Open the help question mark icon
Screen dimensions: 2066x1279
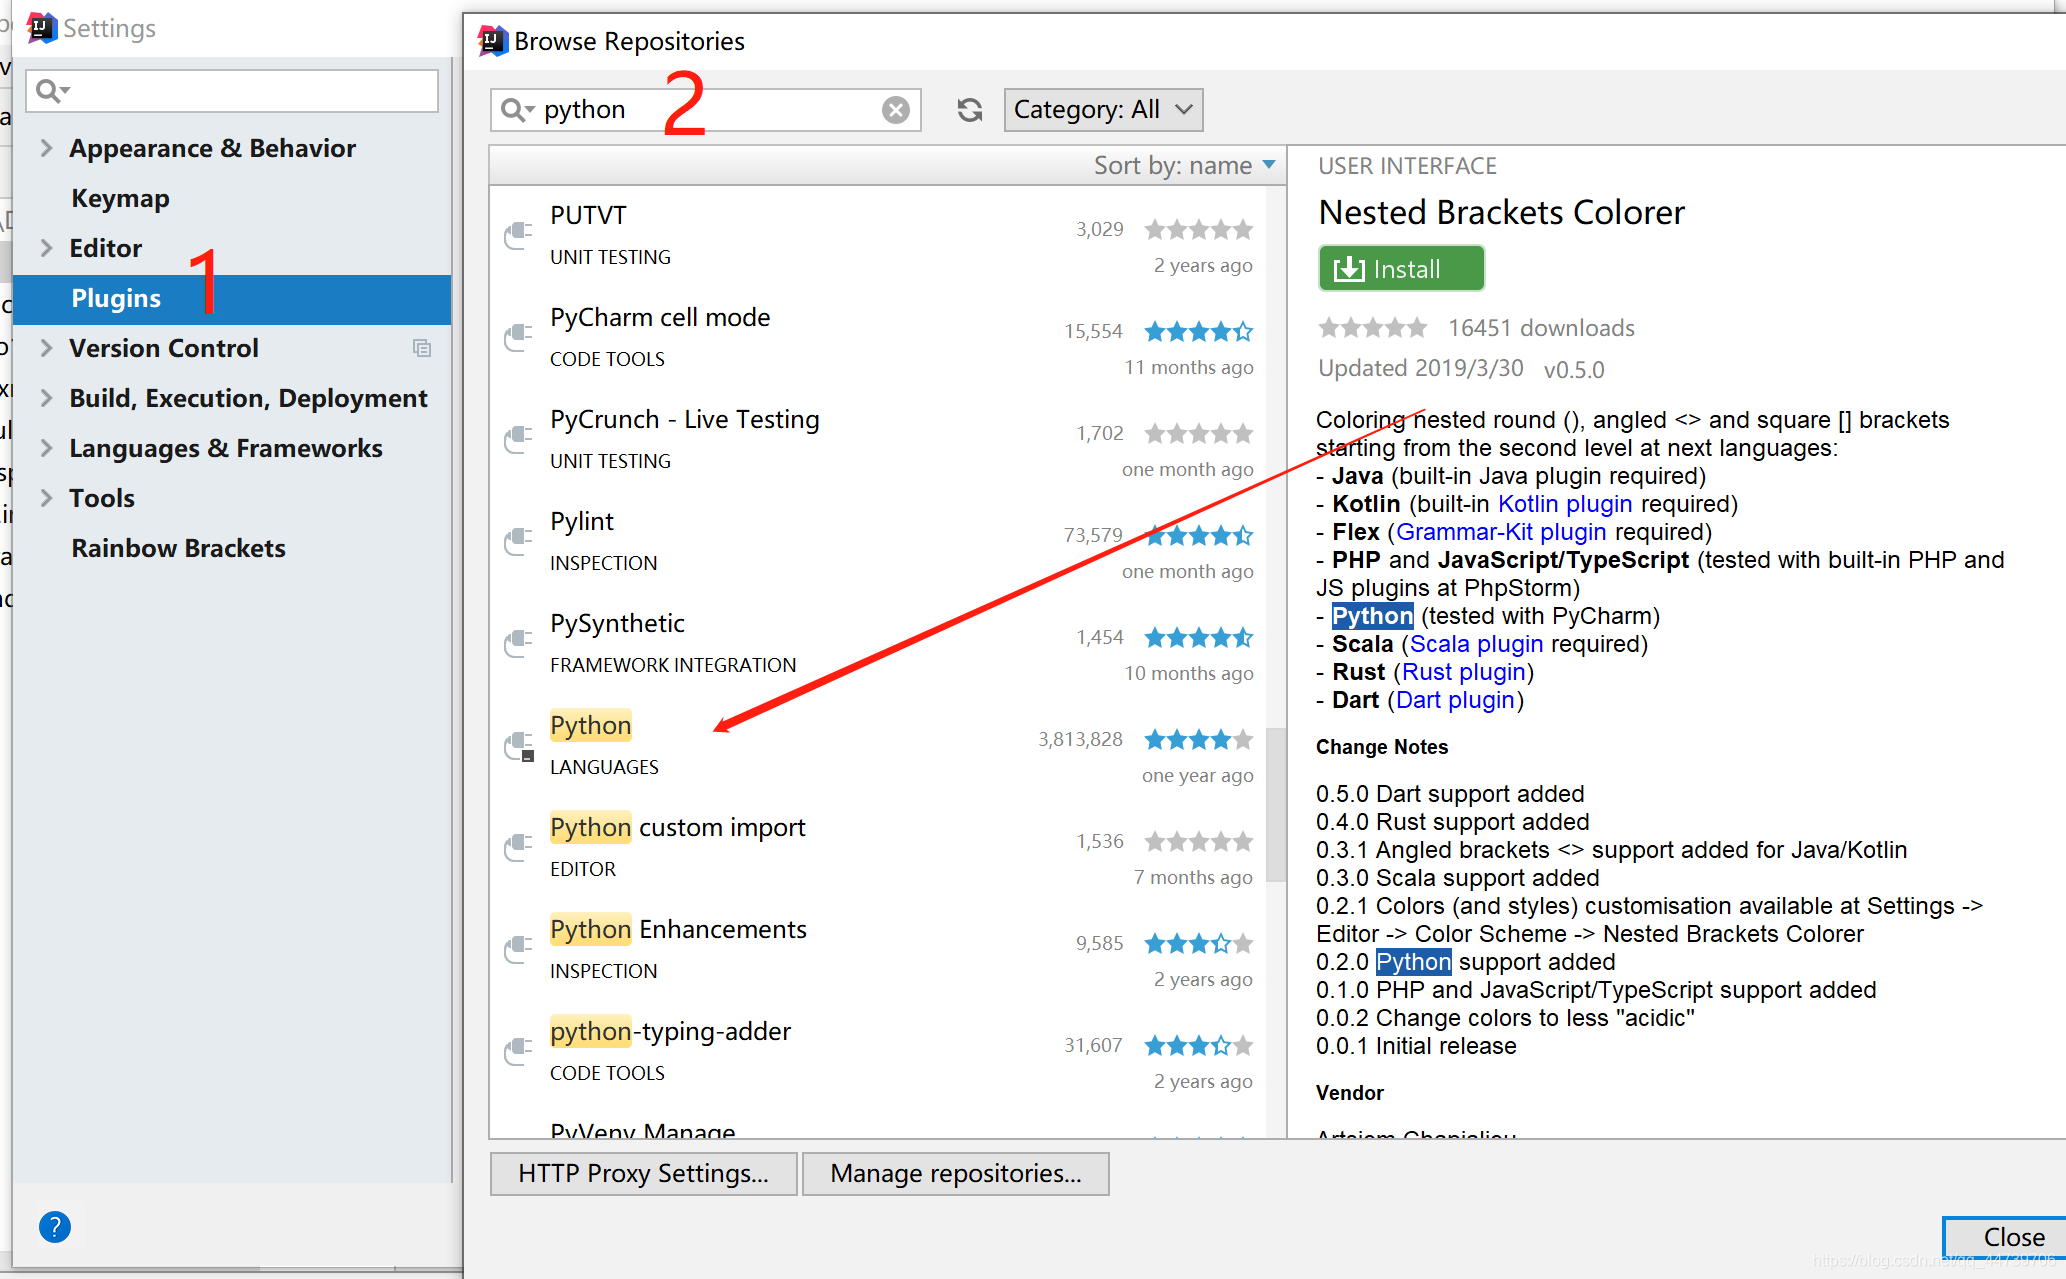tap(55, 1226)
